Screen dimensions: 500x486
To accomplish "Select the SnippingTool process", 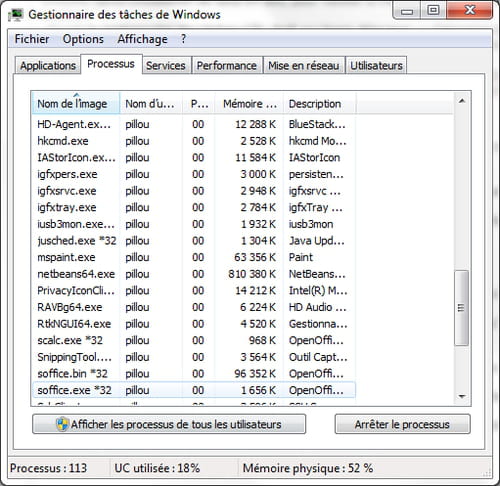I will pos(193,357).
